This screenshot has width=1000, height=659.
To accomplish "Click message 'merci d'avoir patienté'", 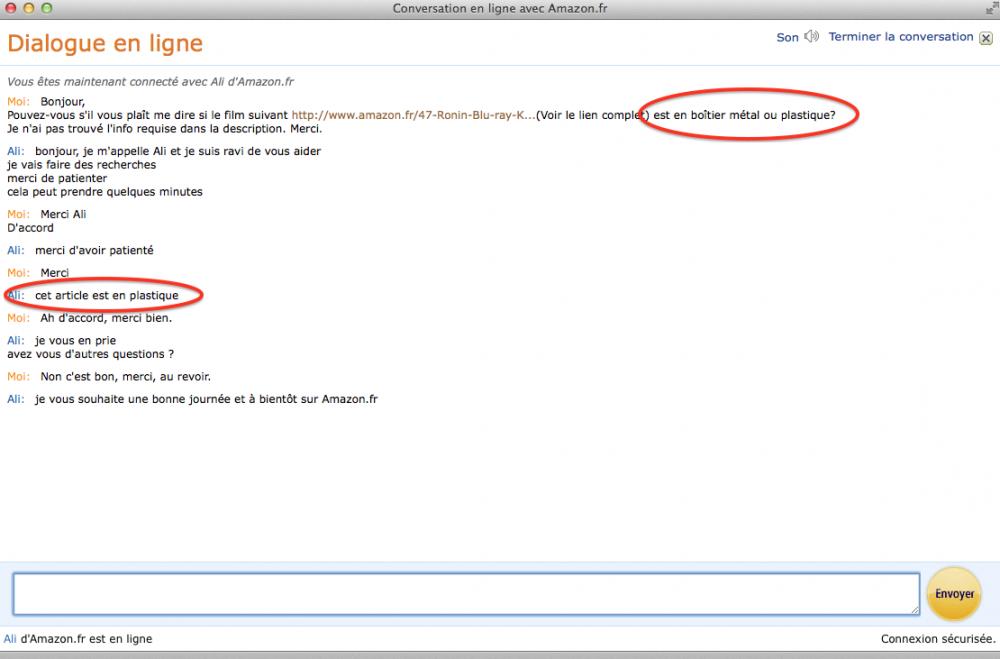I will click(94, 250).
